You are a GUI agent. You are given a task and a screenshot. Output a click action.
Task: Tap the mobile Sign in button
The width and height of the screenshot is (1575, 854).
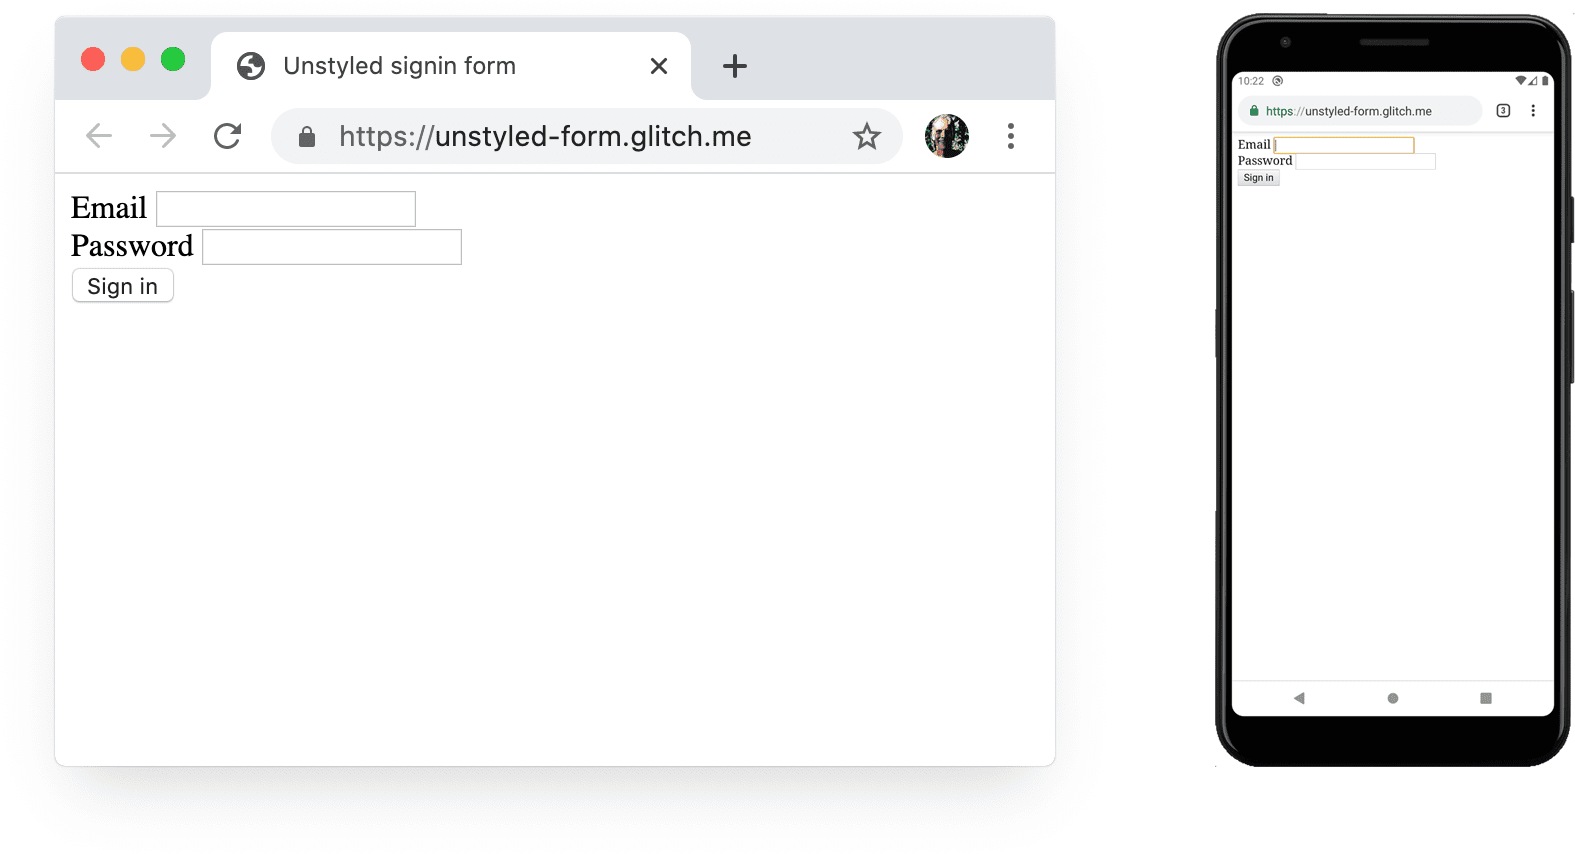click(x=1258, y=177)
